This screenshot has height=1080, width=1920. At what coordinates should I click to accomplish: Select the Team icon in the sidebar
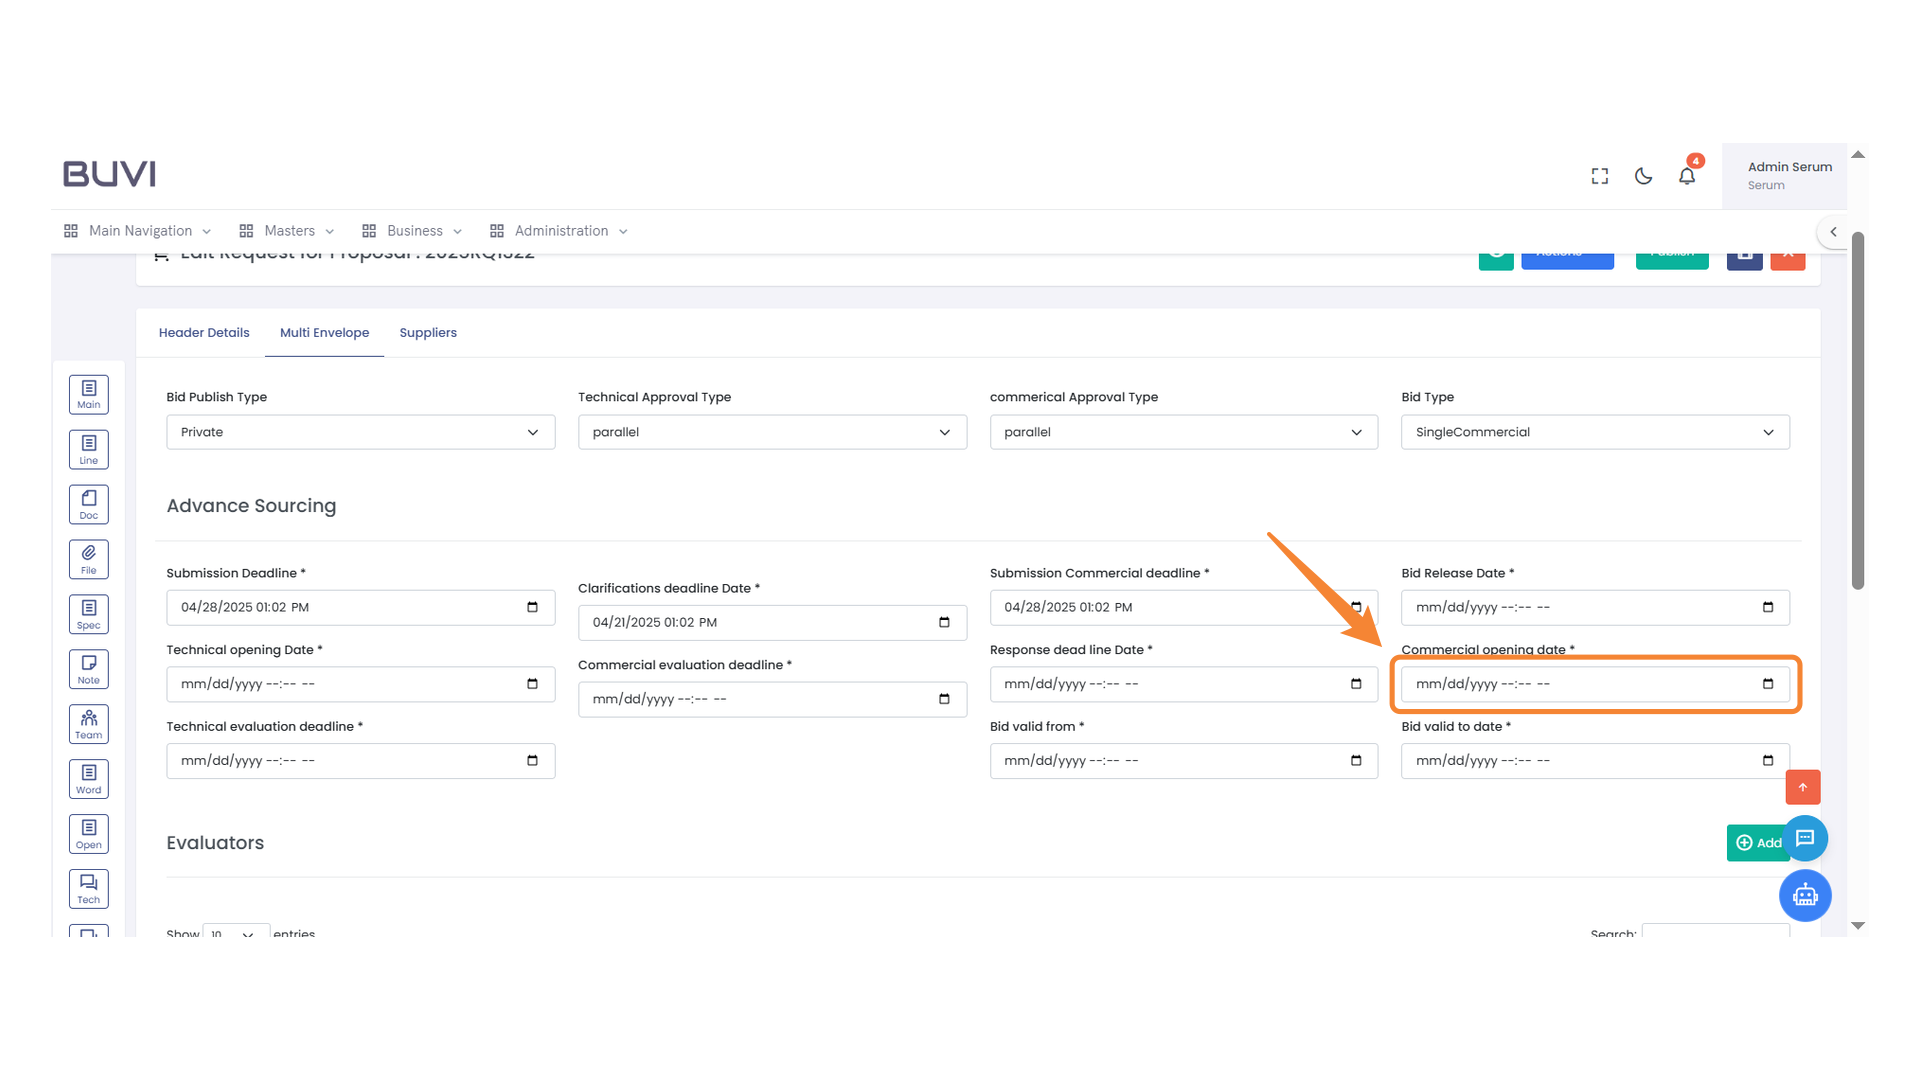pyautogui.click(x=88, y=723)
